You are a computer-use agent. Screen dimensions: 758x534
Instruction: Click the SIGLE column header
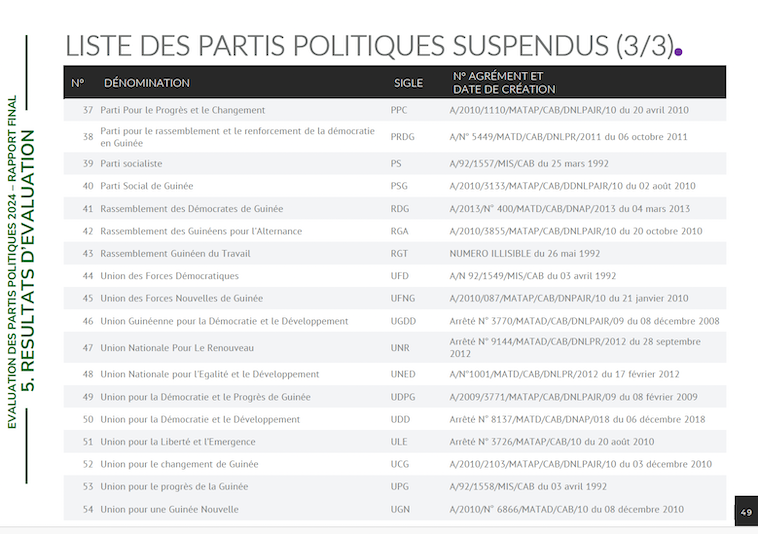pos(408,83)
